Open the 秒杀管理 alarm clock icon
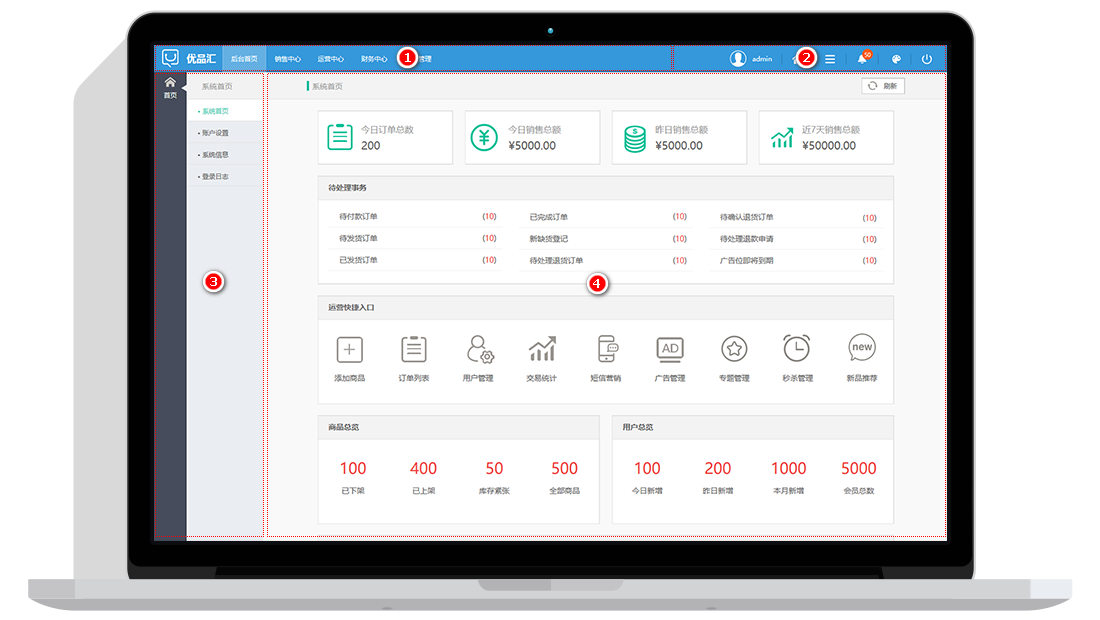This screenshot has width=1100, height=620. pos(797,348)
